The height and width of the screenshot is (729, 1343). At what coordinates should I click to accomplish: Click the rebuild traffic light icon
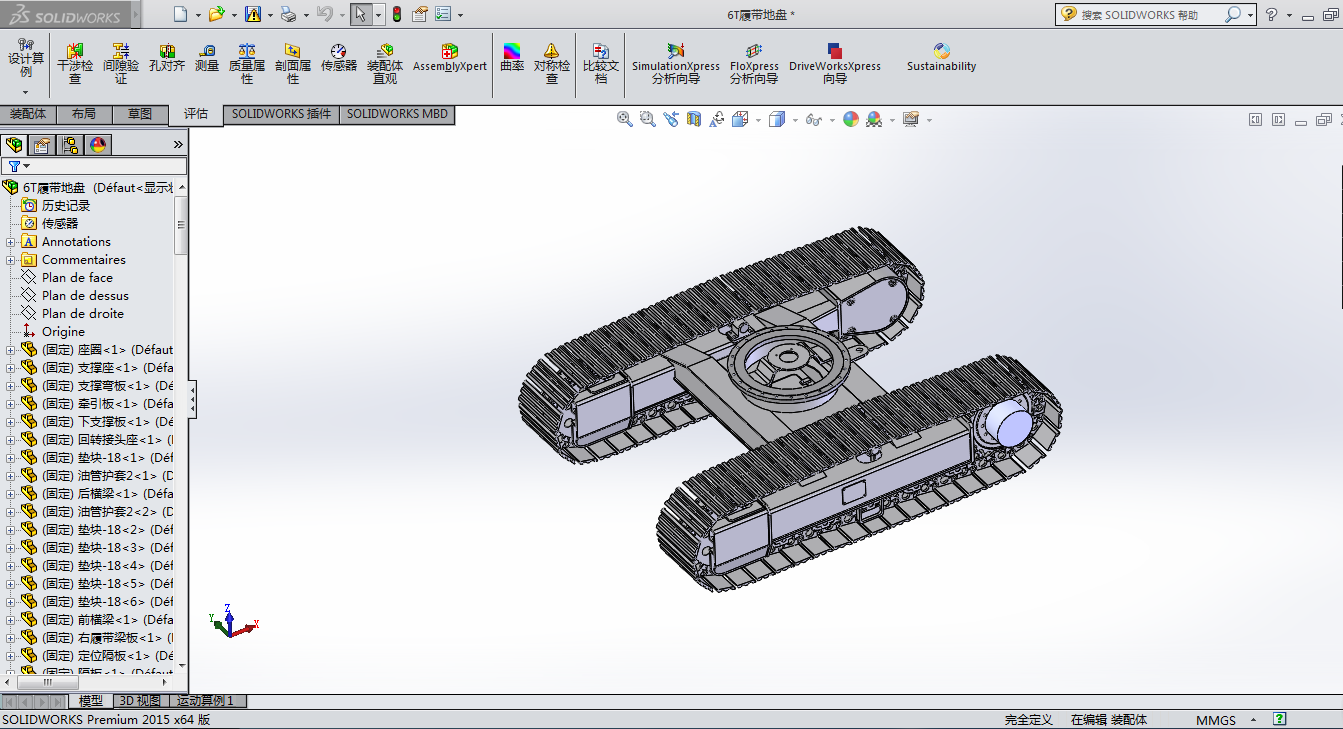pos(396,14)
